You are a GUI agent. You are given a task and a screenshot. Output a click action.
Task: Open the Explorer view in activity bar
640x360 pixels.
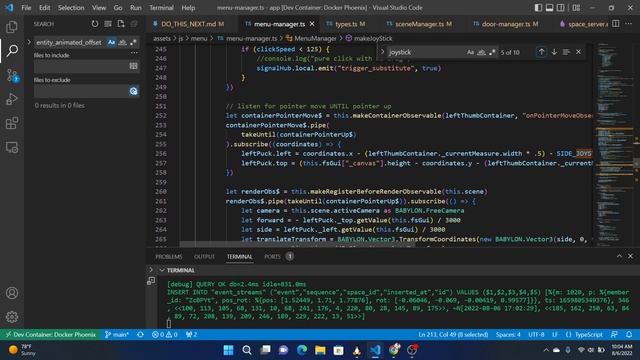tap(12, 27)
